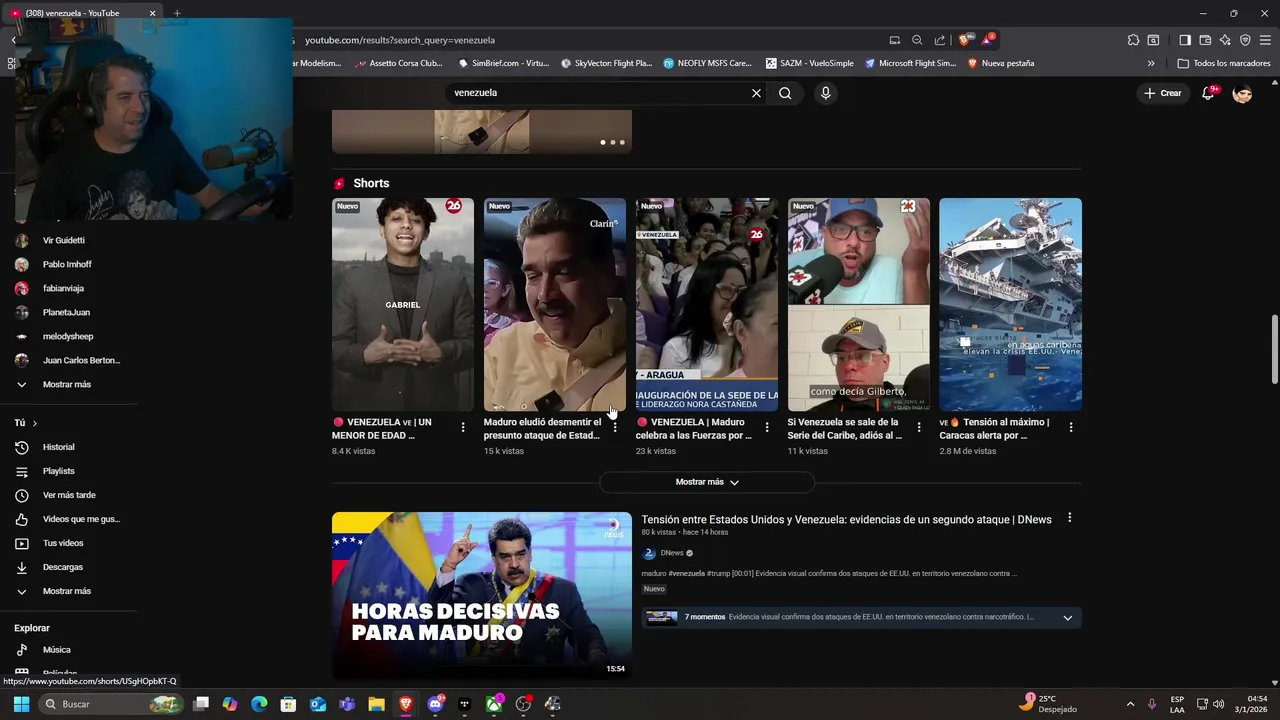Image resolution: width=1280 pixels, height=720 pixels.
Task: Expand 'Mostrar más' below Descargas
Action: (x=68, y=591)
